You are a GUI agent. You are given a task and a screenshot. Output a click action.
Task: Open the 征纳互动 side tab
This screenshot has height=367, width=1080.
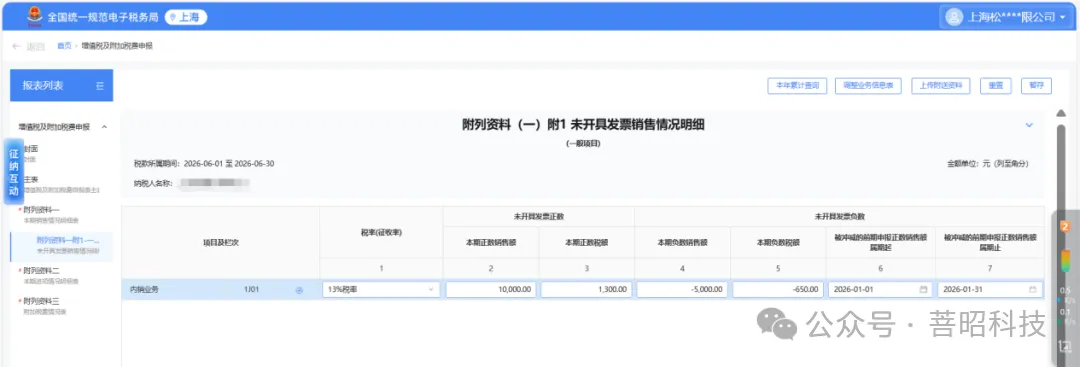pyautogui.click(x=14, y=172)
